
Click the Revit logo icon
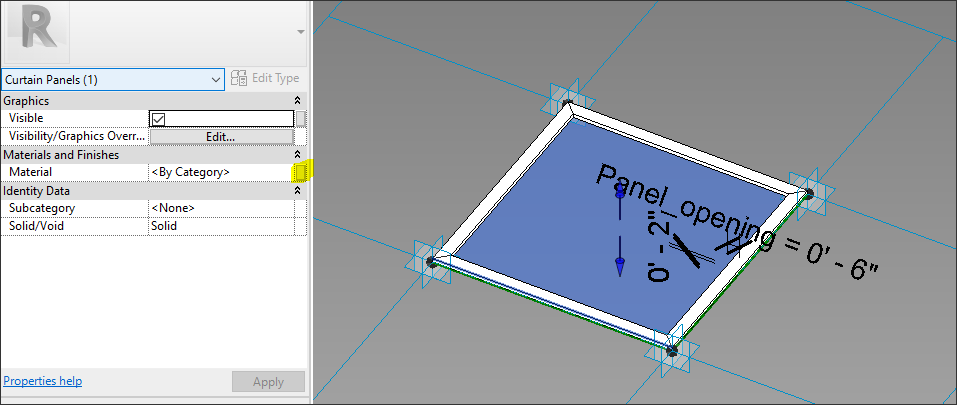(38, 29)
